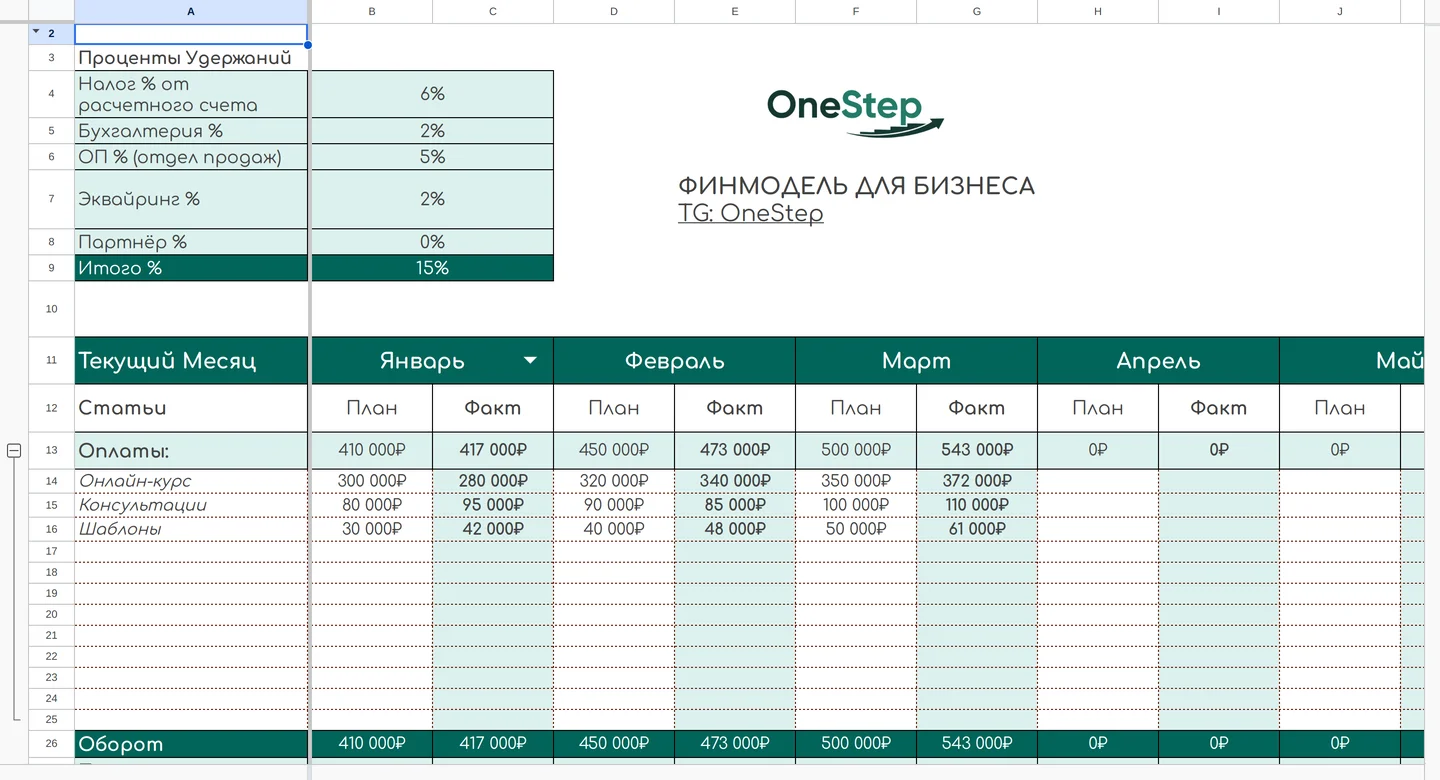Click the 30 000₽ templates plan cell
This screenshot has width=1440, height=780.
372,528
